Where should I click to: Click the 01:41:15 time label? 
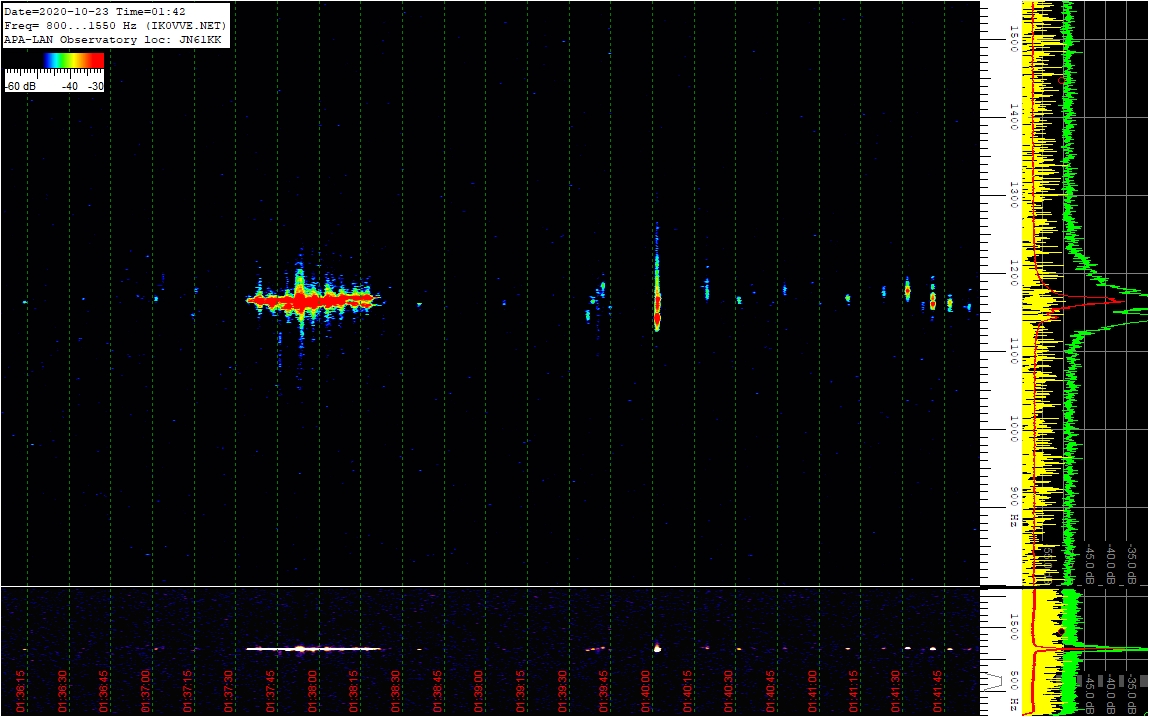point(854,691)
